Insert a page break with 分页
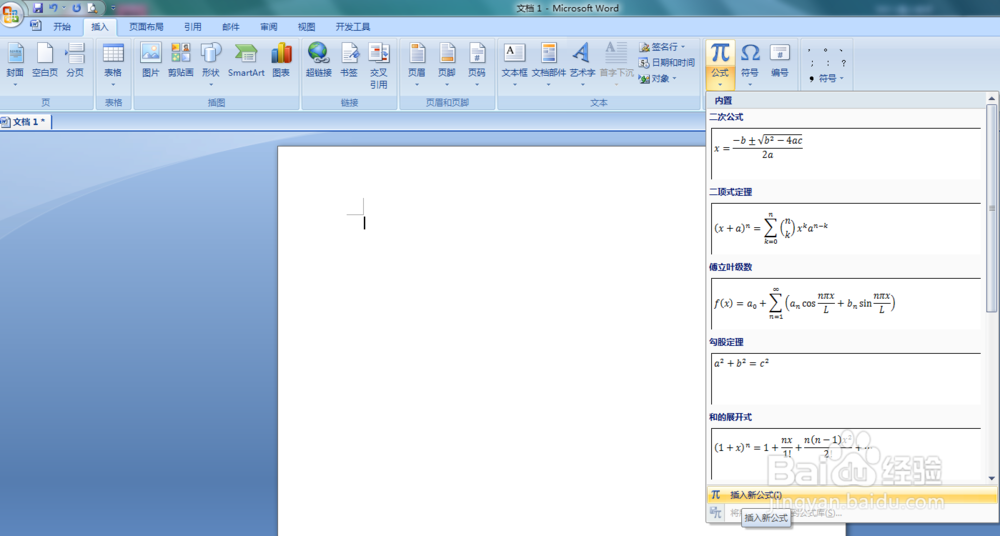 (75, 61)
